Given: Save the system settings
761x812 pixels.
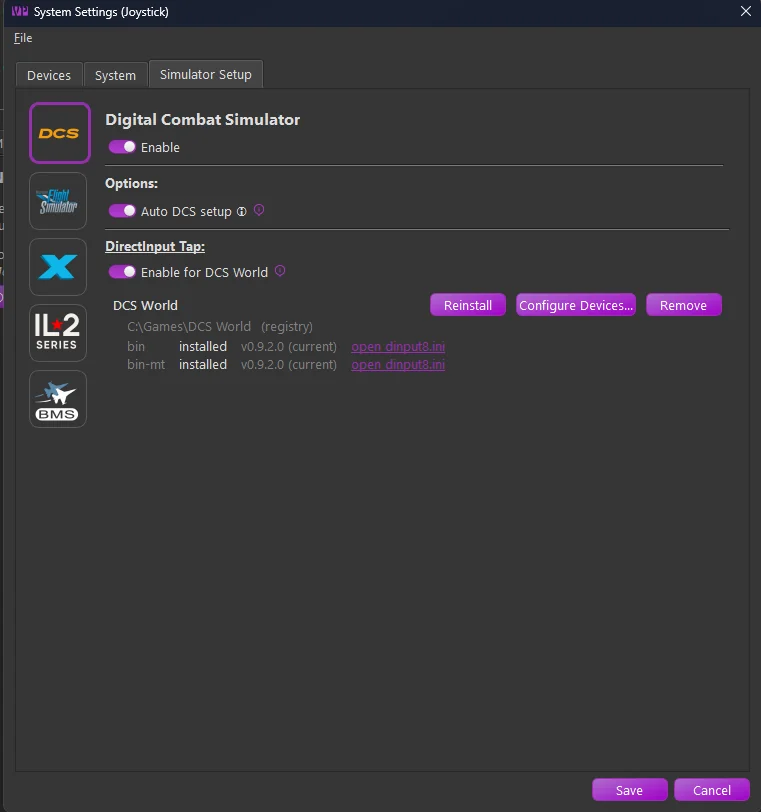Looking at the screenshot, I should (630, 790).
